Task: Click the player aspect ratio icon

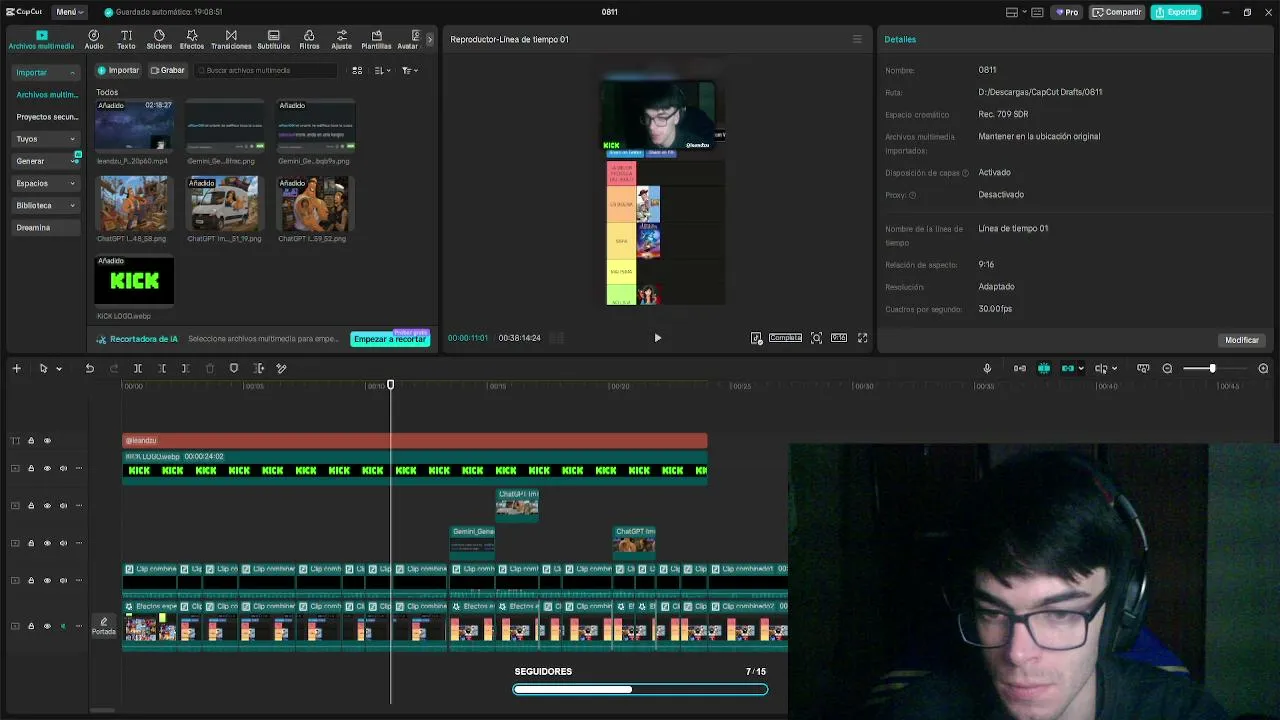Action: pos(839,338)
